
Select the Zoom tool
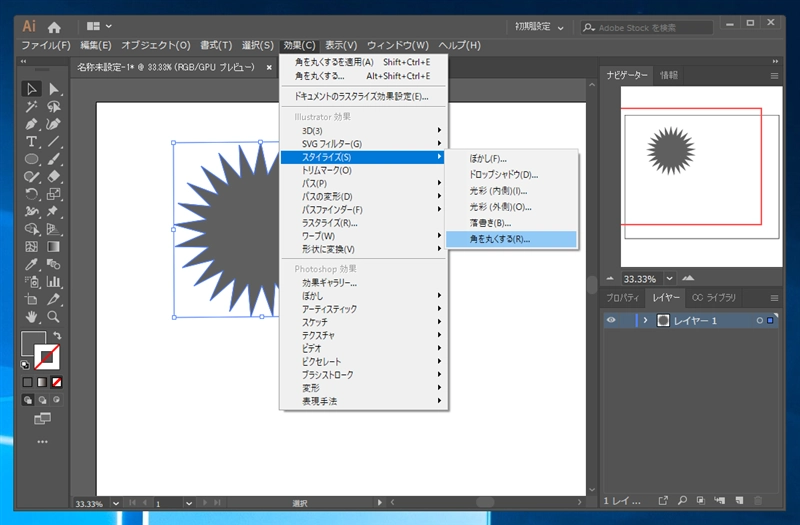54,317
